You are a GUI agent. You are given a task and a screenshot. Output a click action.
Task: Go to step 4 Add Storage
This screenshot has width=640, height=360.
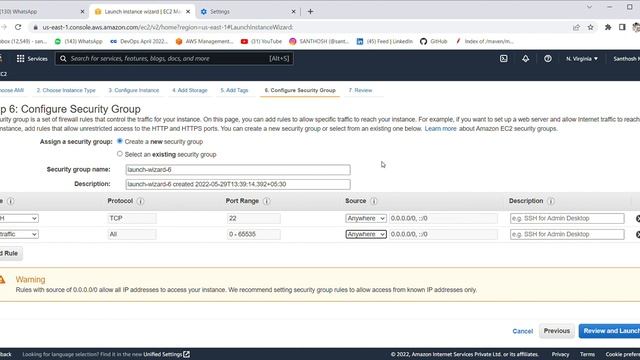coord(190,90)
